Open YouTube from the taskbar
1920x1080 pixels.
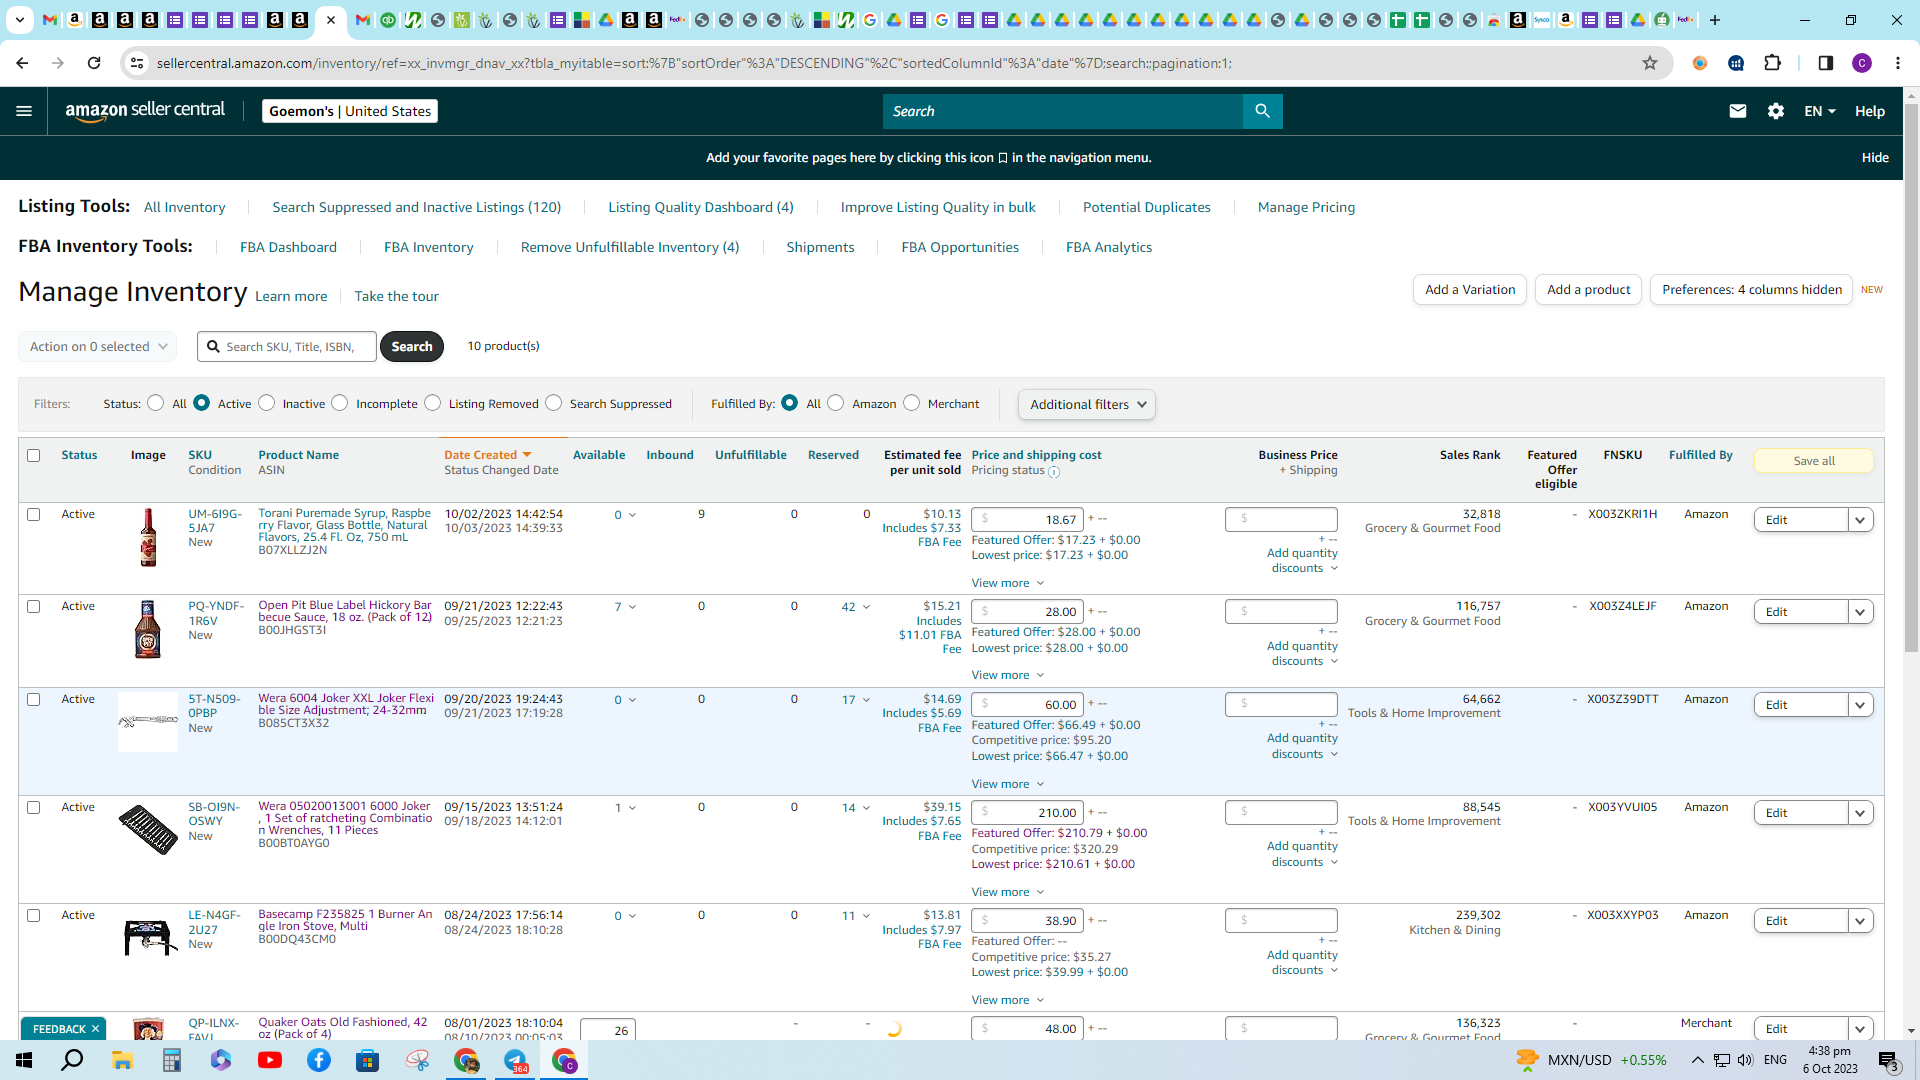[x=270, y=1060]
